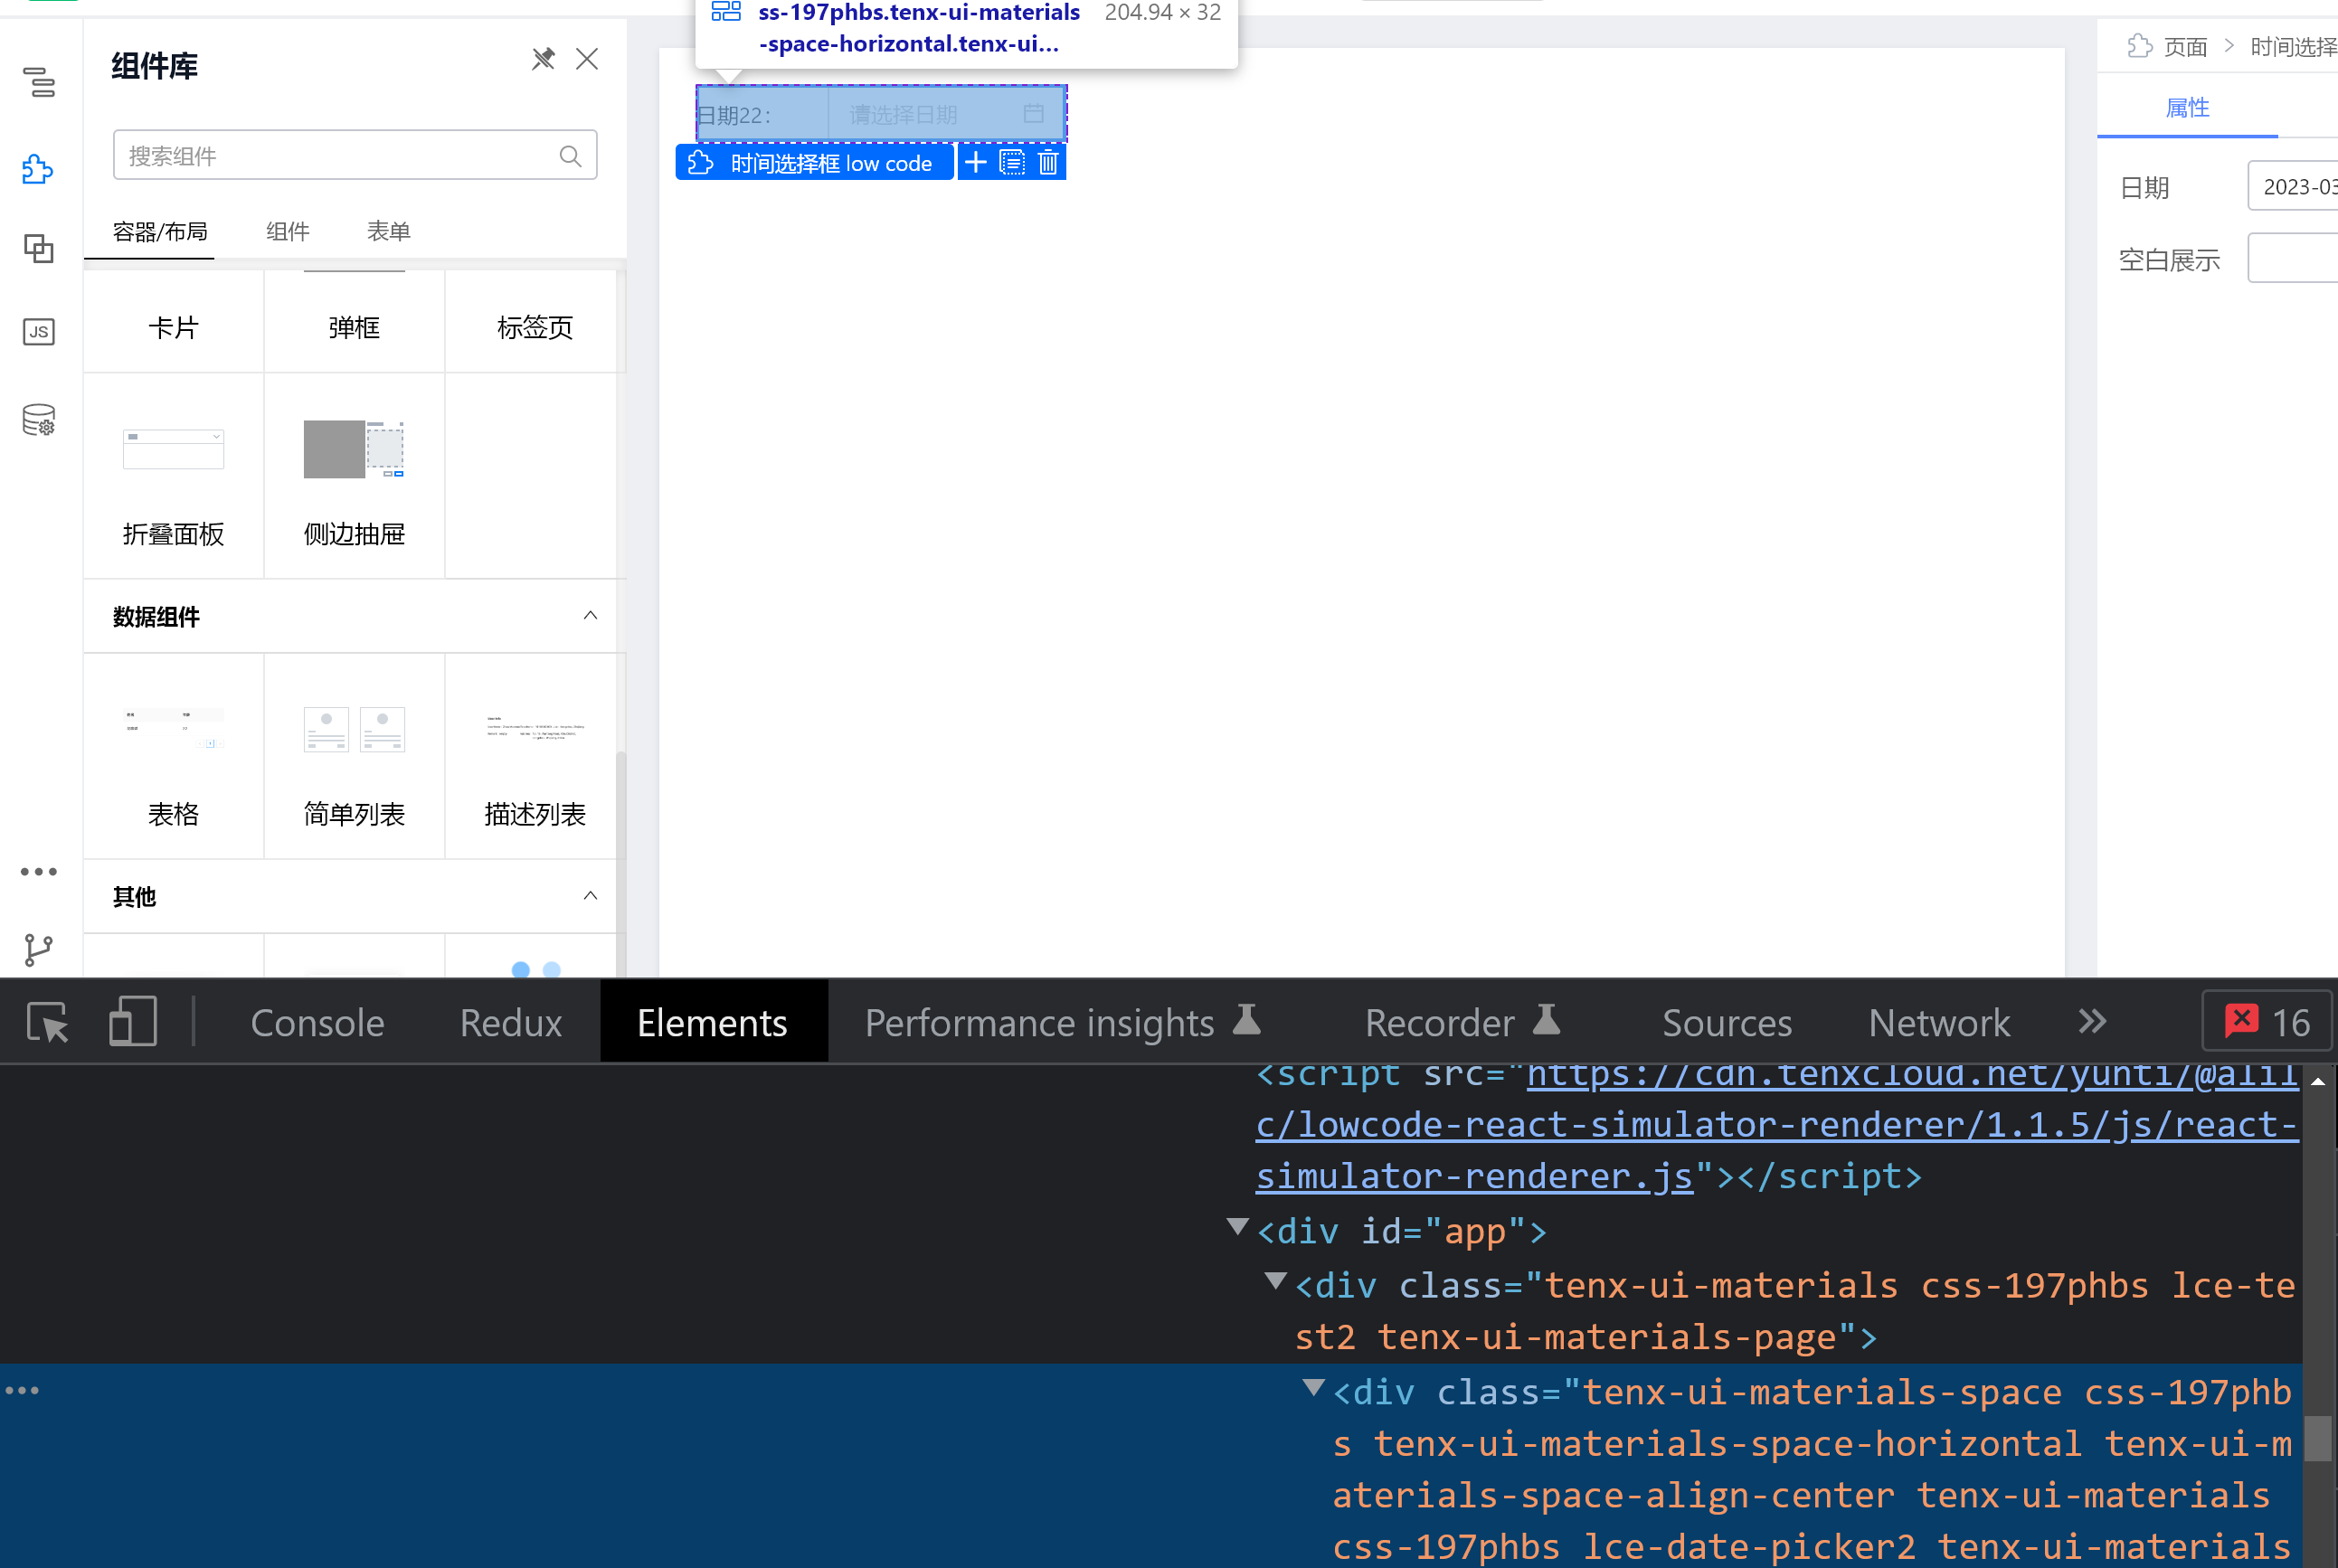This screenshot has height=1568, width=2338.
Task: Click the Elements panel scrollbar up arrow
Action: [2318, 1082]
